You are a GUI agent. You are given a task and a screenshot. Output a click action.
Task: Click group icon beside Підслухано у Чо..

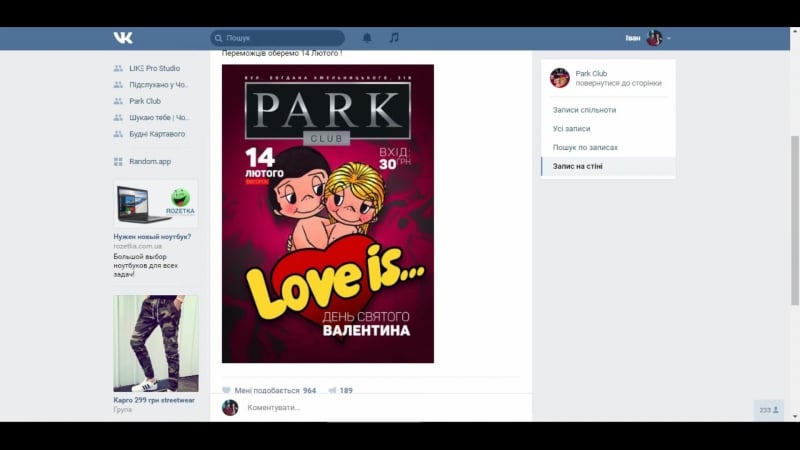[118, 85]
